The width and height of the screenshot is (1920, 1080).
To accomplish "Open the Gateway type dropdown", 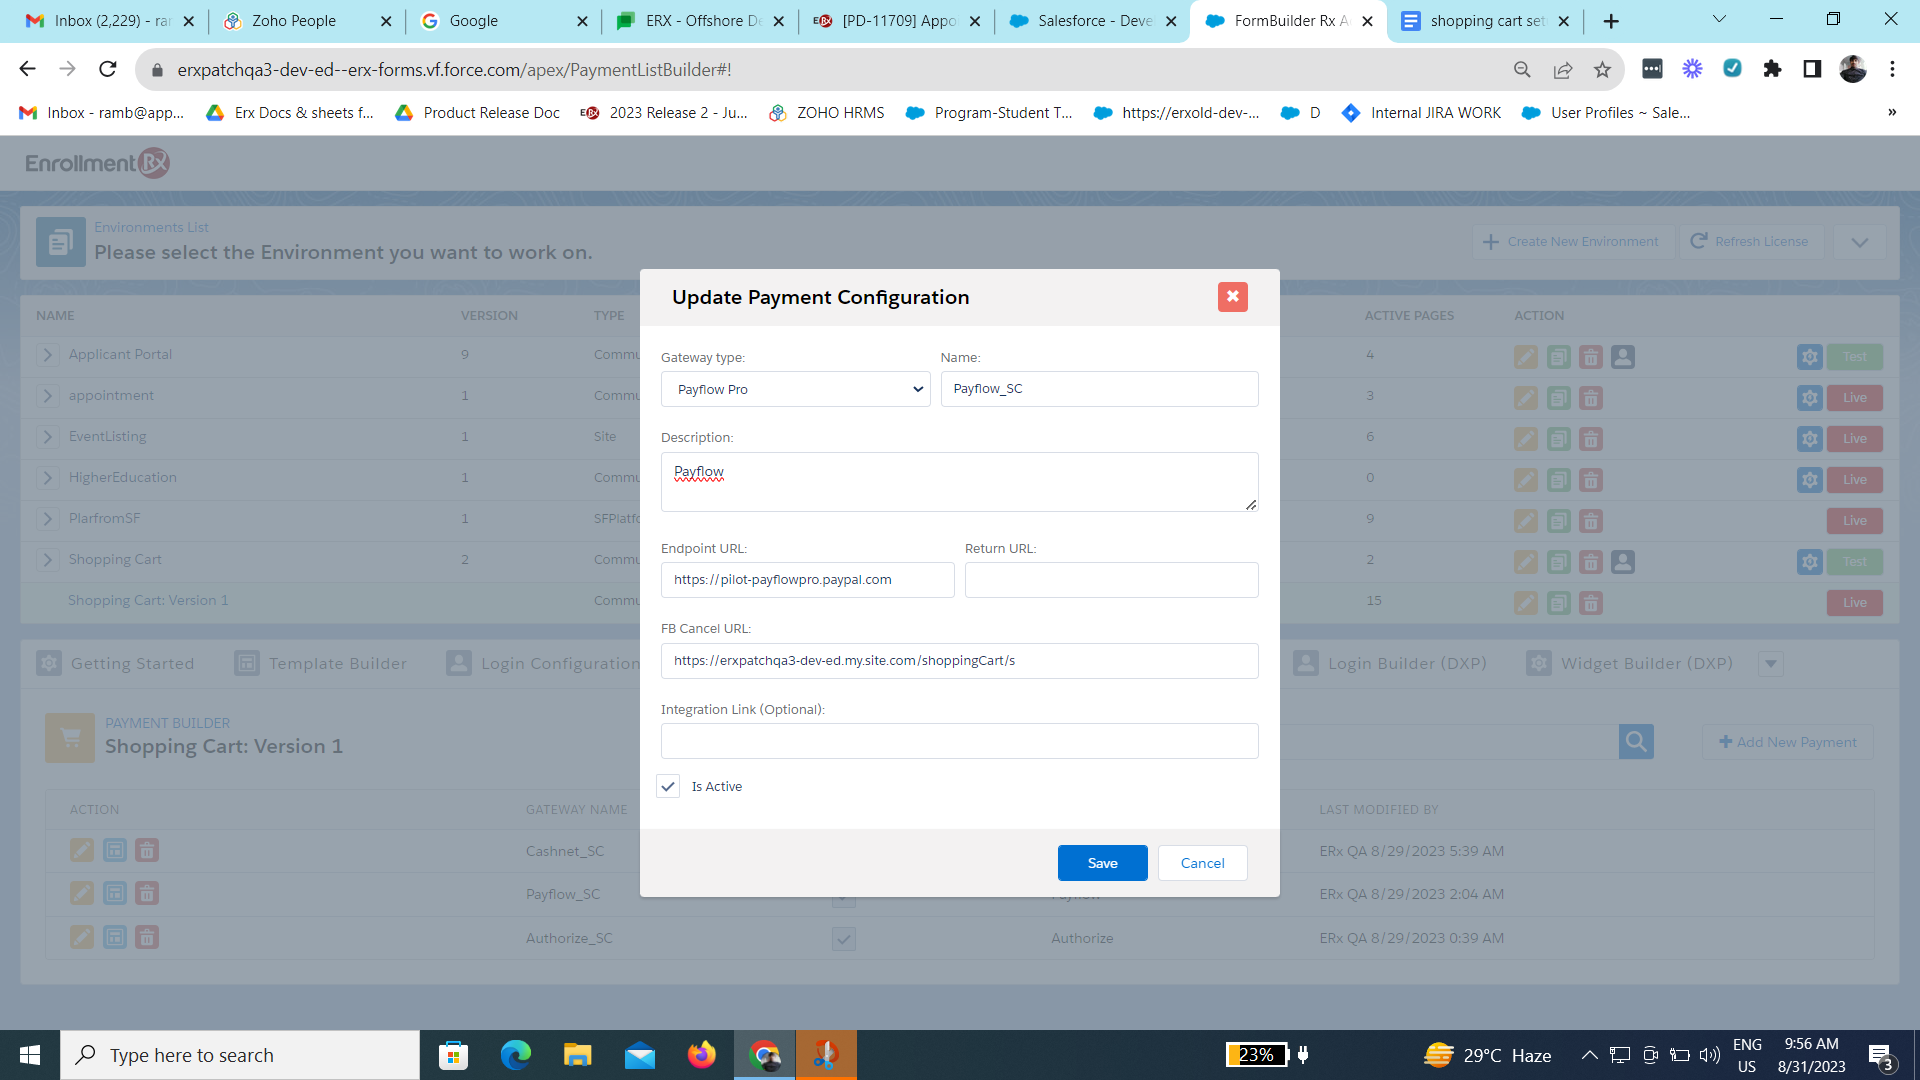I will 795,389.
